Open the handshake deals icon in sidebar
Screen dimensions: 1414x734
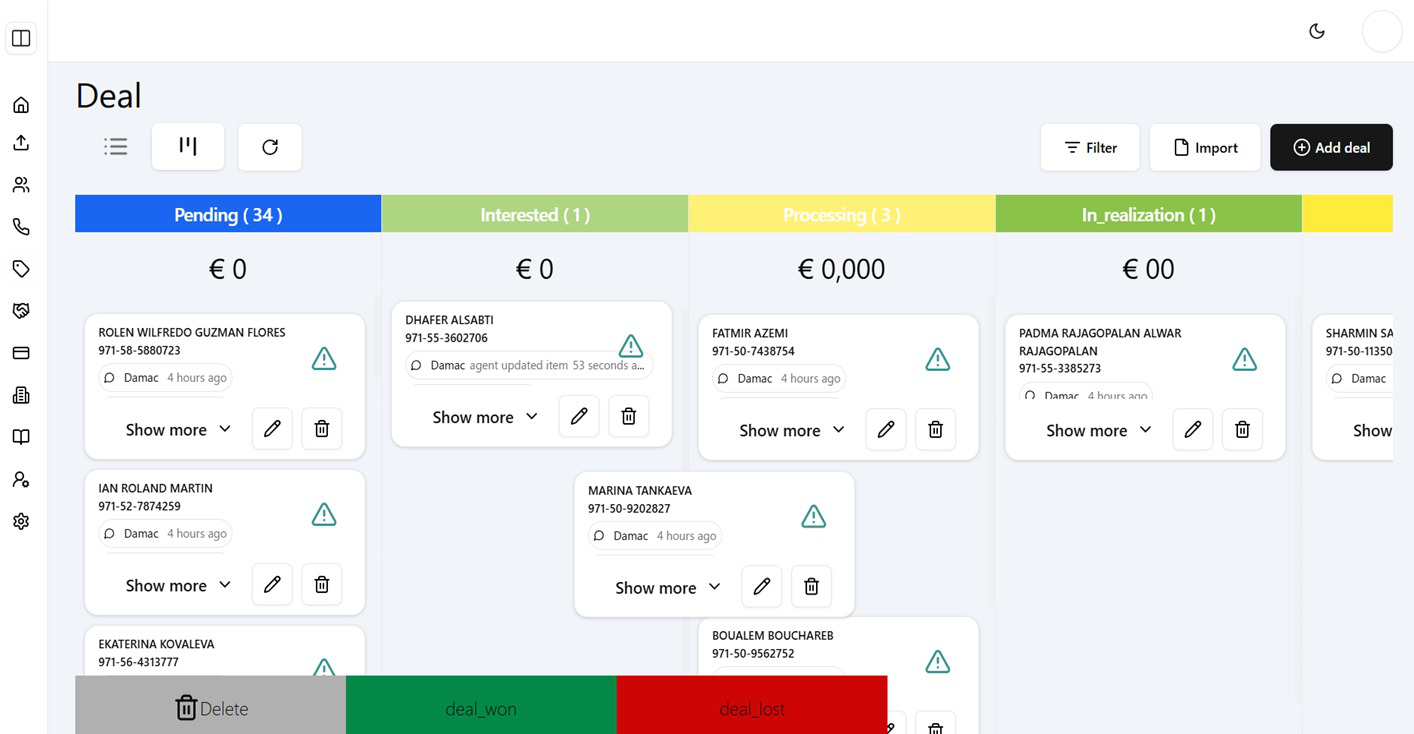tap(21, 311)
